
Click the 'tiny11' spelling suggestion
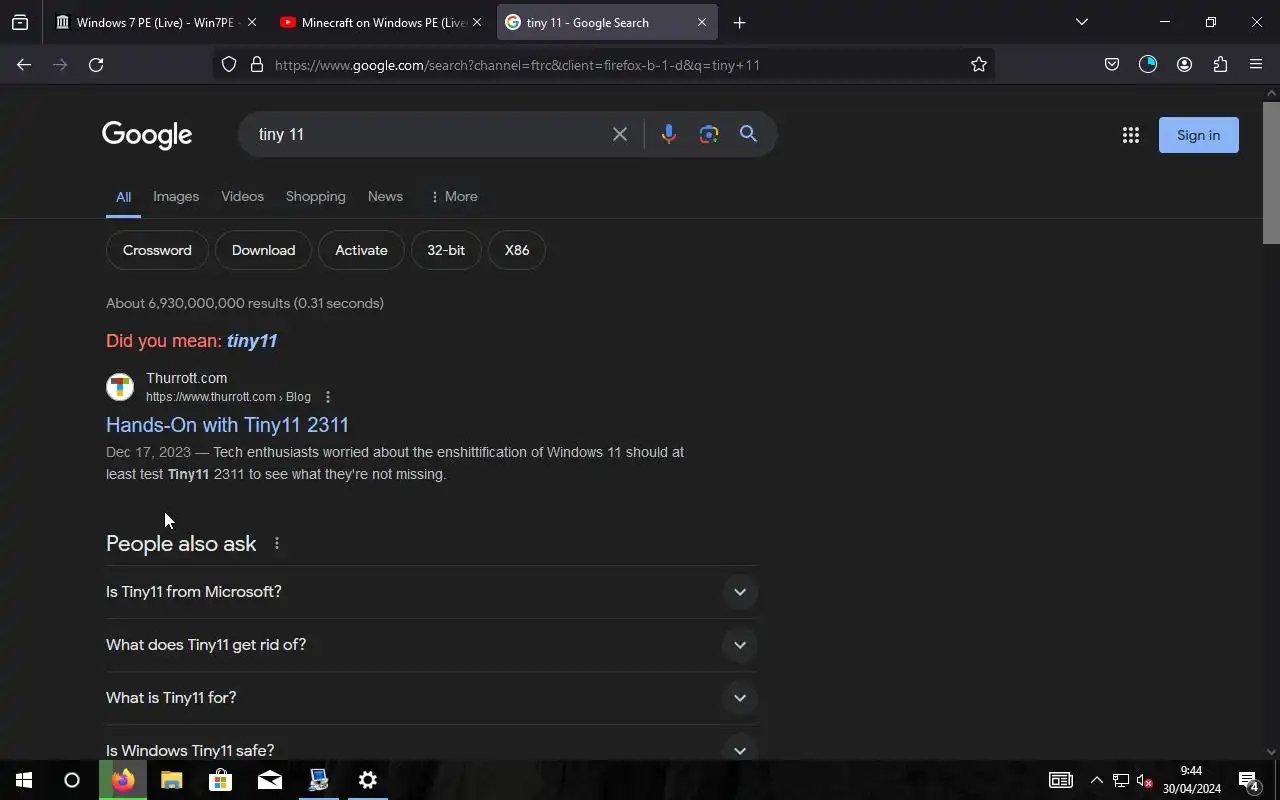(x=252, y=341)
